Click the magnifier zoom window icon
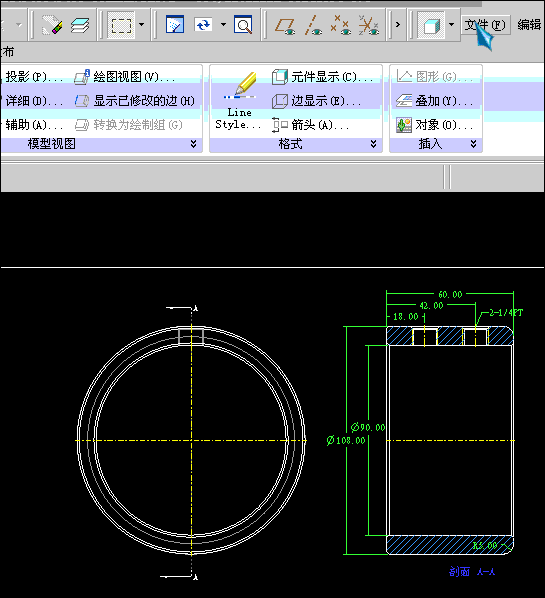 coord(243,25)
